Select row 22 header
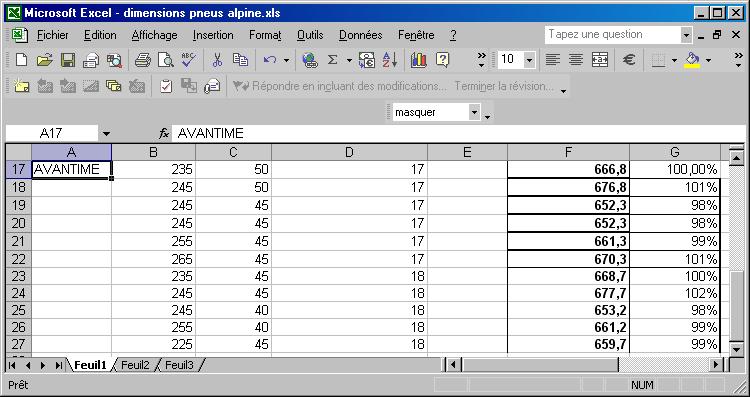The height and width of the screenshot is (397, 750). coord(18,259)
